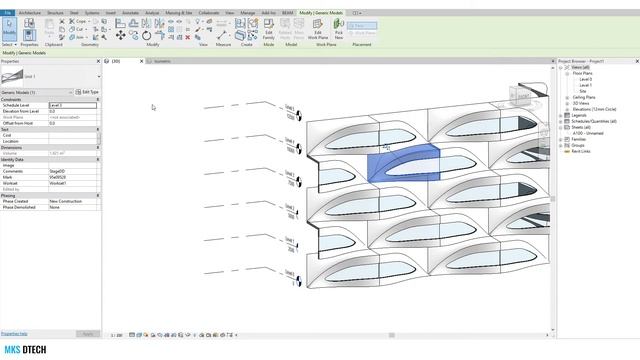Screen dimensions: 640x360
Task: Expand the Groups node
Action: pos(561,145)
